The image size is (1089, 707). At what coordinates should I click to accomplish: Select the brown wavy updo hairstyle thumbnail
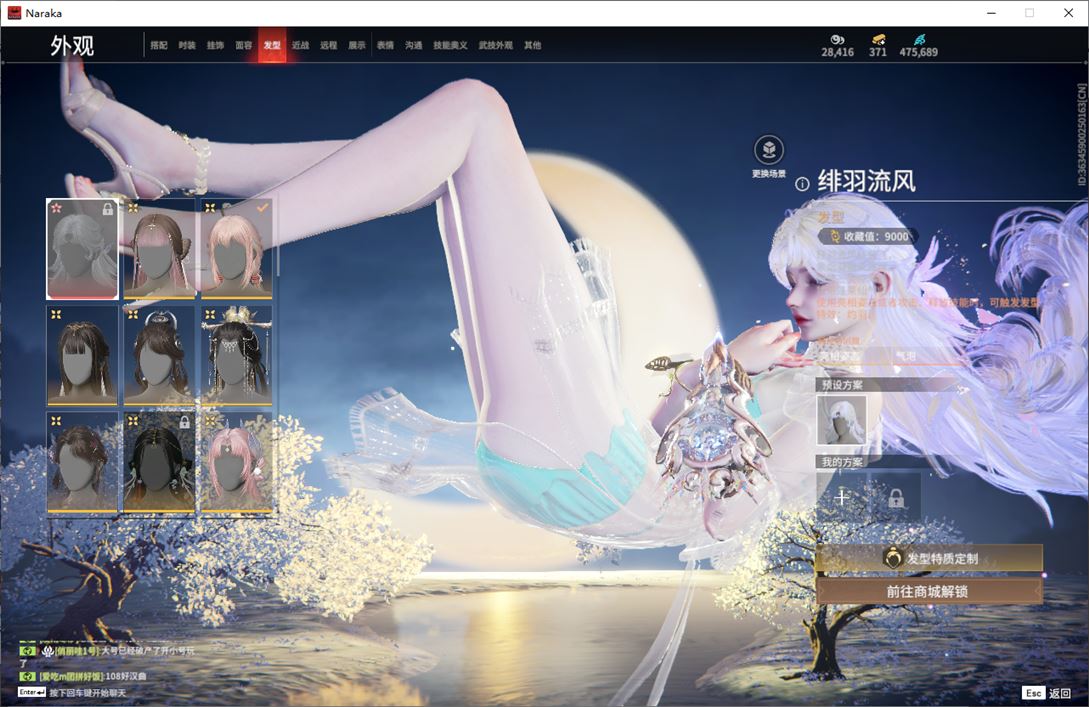point(82,462)
